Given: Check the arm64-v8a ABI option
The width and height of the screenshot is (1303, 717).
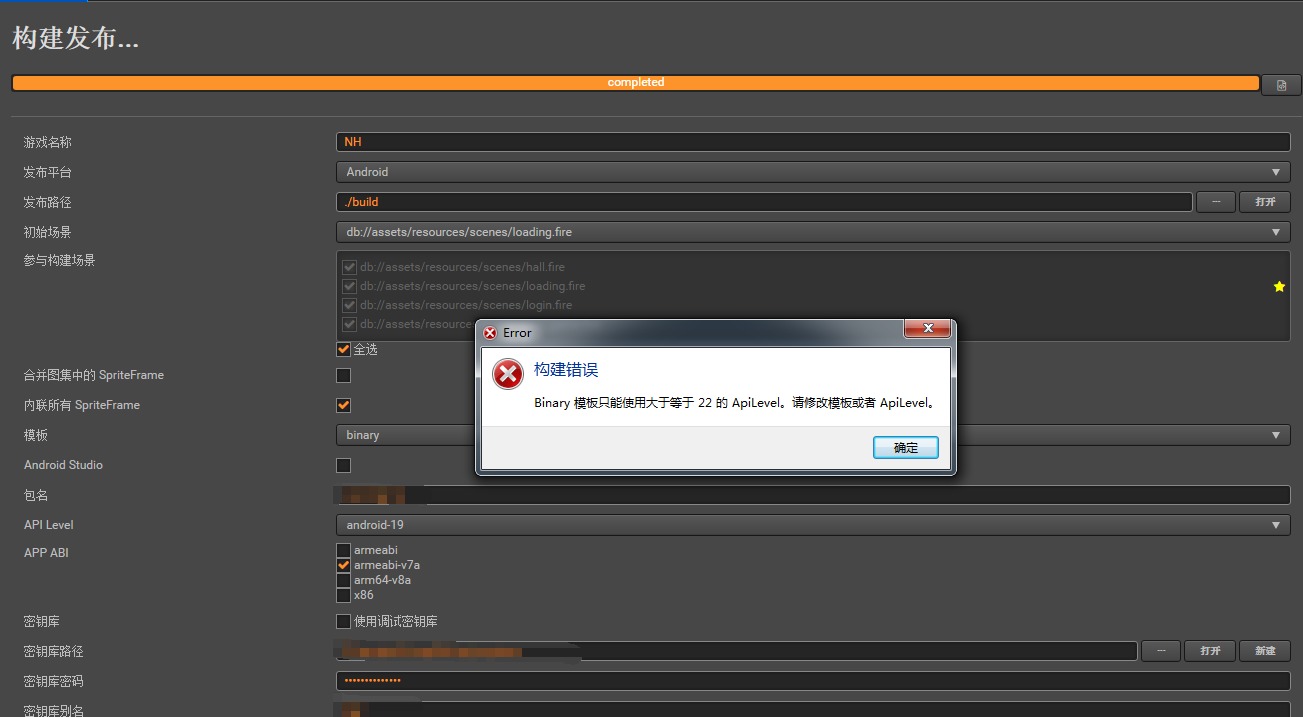Looking at the screenshot, I should [x=343, y=580].
